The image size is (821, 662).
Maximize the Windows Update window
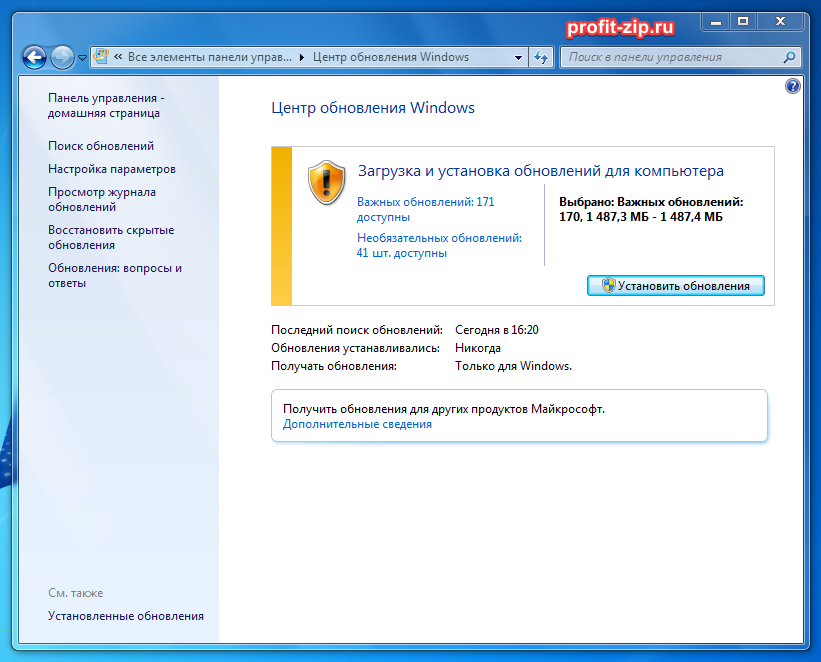coord(743,21)
